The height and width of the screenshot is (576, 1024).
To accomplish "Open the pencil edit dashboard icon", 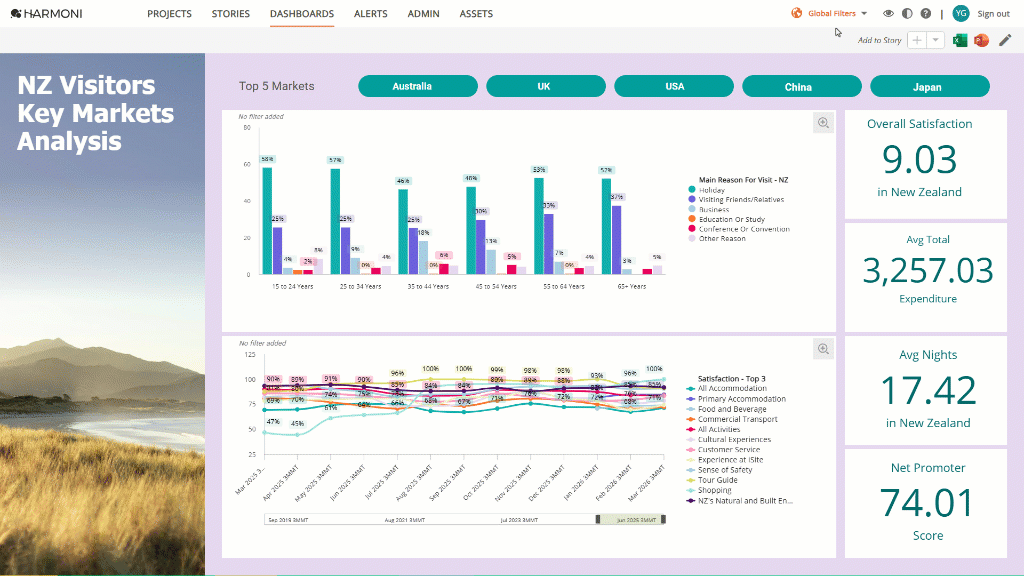I will (1005, 40).
